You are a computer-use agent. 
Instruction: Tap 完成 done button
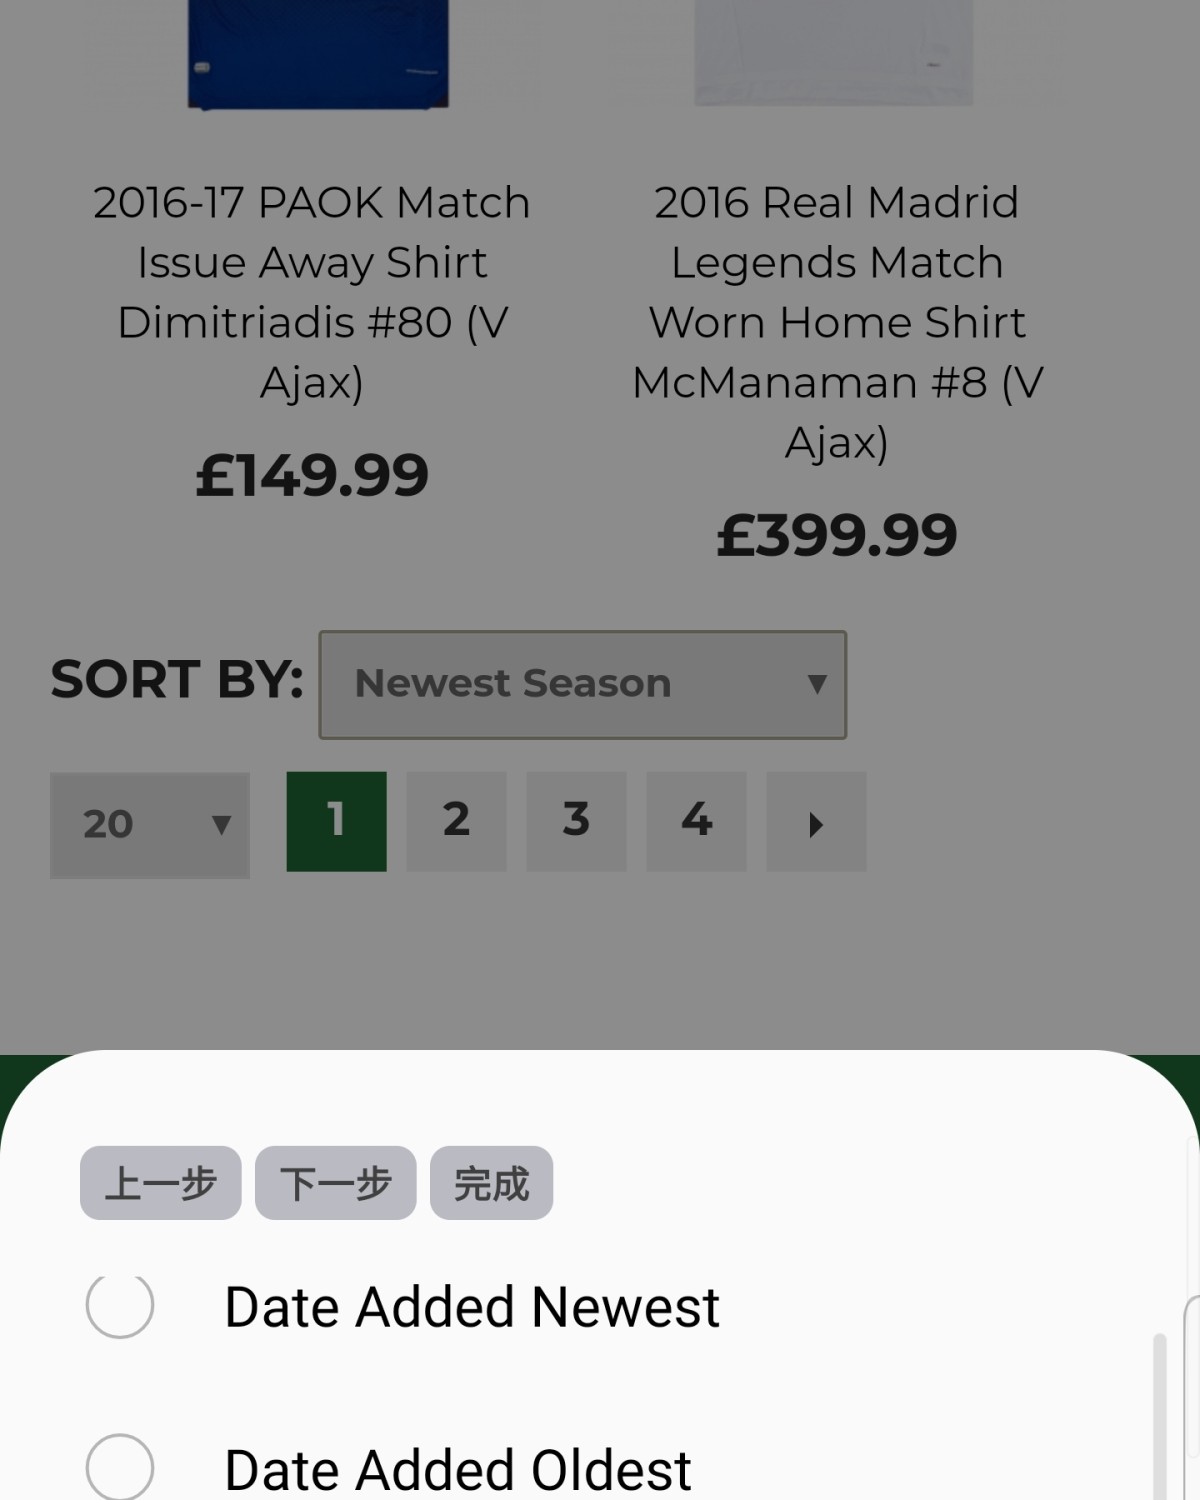coord(492,1183)
